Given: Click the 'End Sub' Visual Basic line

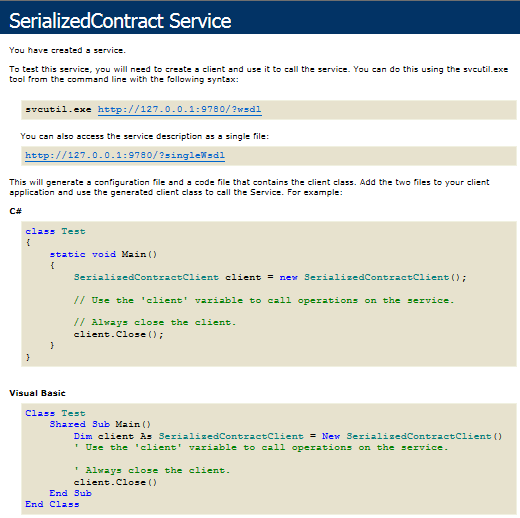Looking at the screenshot, I should click(70, 493).
